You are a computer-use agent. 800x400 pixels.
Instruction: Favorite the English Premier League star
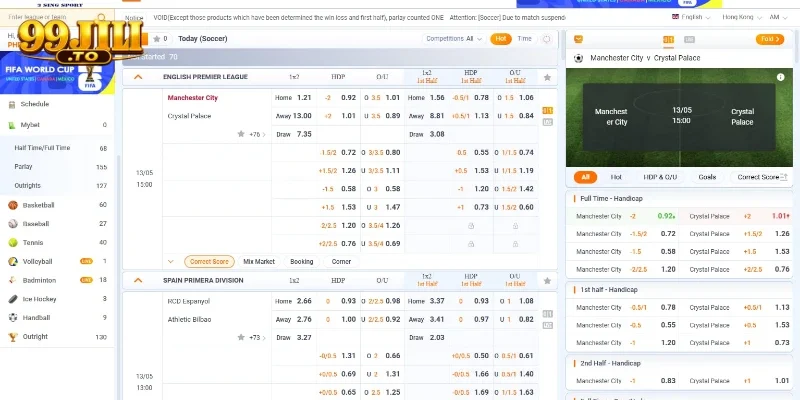(x=547, y=78)
